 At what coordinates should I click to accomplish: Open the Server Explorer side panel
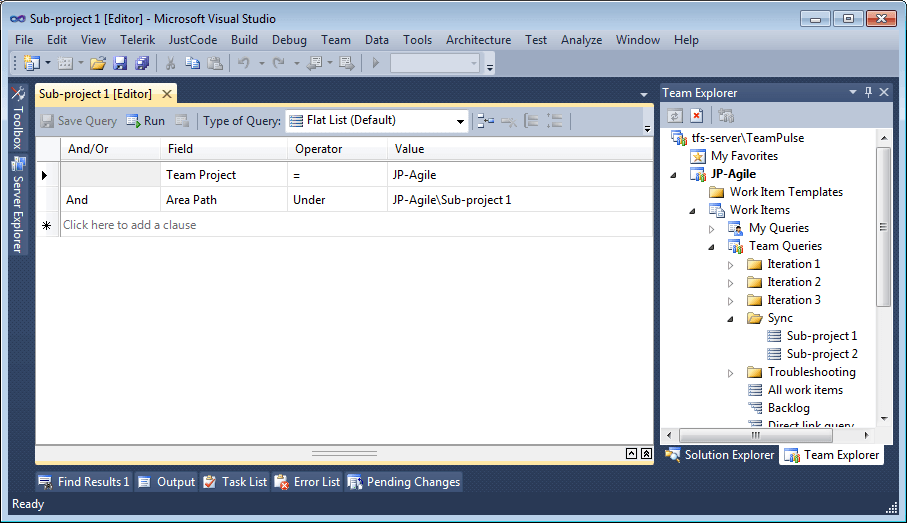click(x=18, y=205)
